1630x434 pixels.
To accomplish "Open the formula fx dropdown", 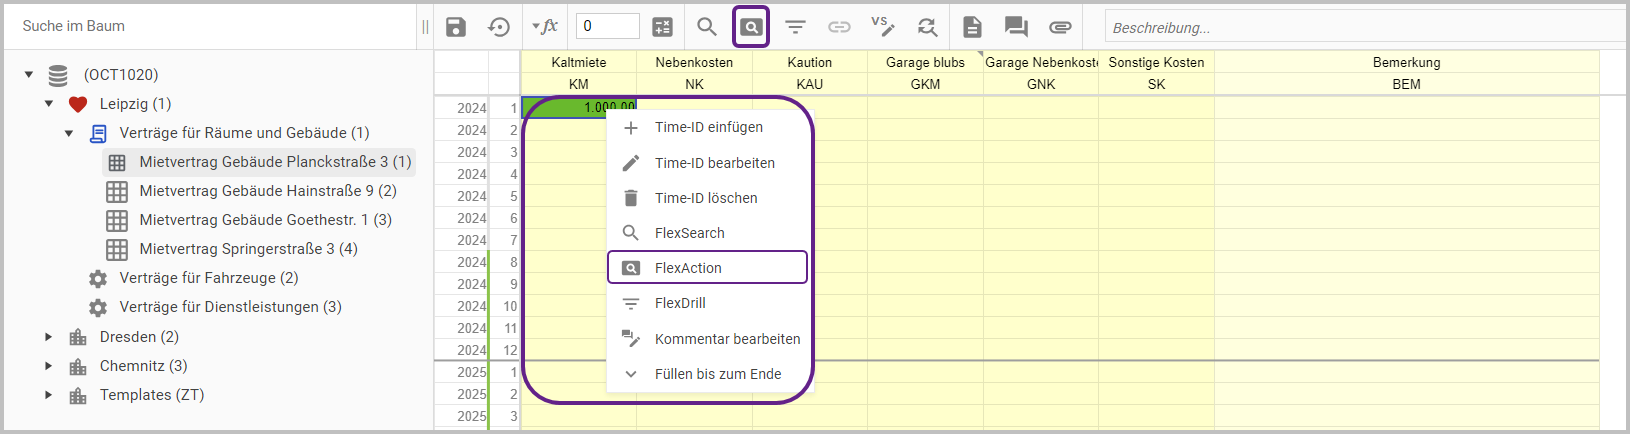I will [545, 27].
